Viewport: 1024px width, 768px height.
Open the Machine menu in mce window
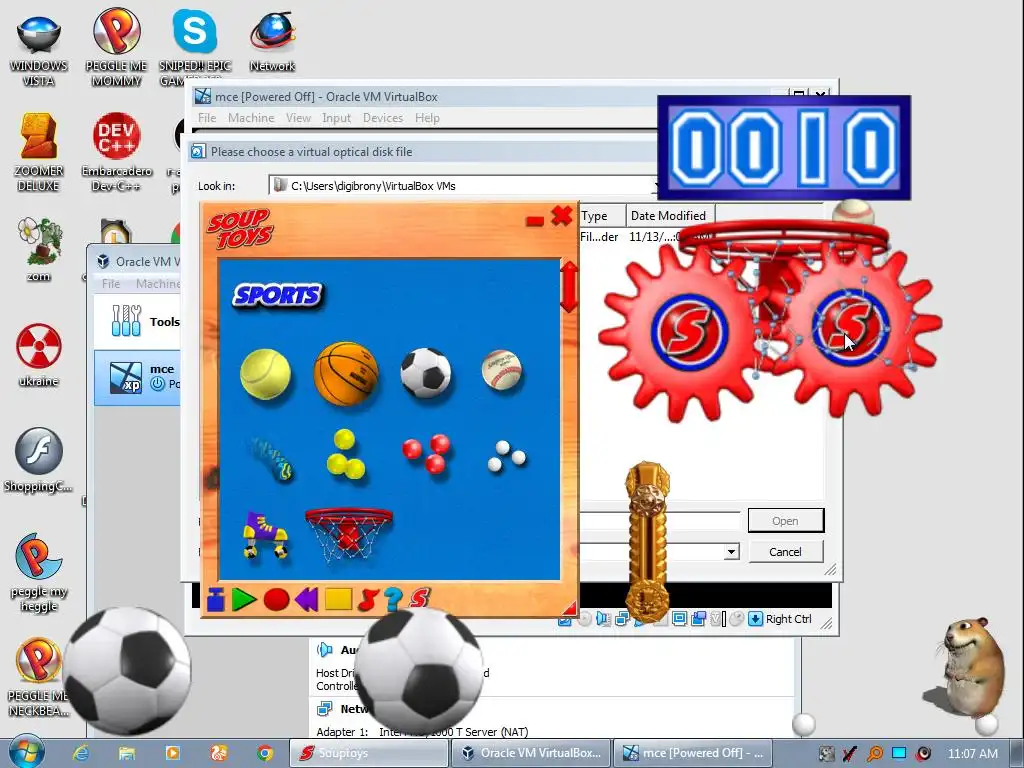[x=251, y=118]
